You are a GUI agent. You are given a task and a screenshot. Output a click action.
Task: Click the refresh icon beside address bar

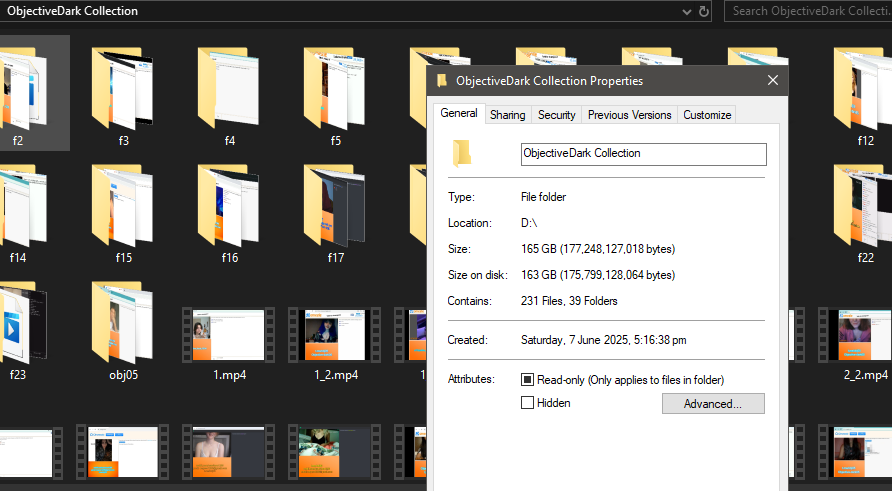coord(704,11)
